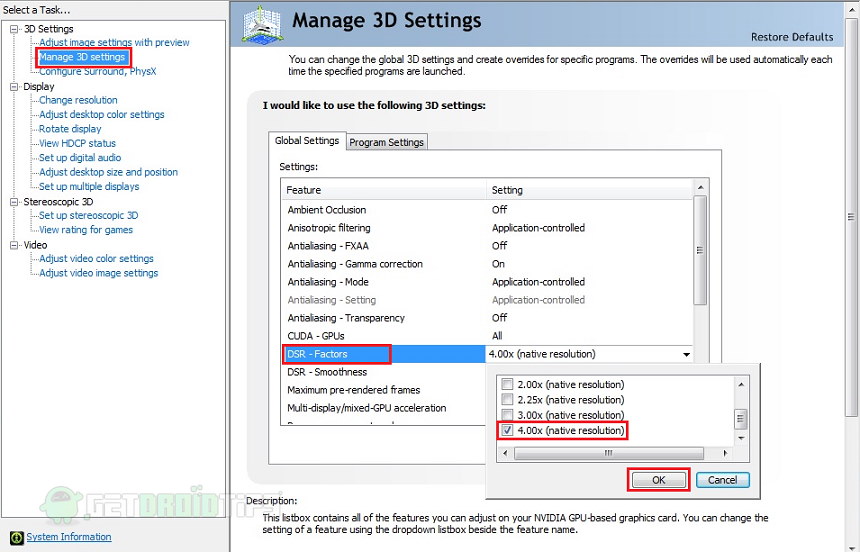
Task: Click the horizontal scrollbar thumb in DSR popup
Action: [x=609, y=453]
